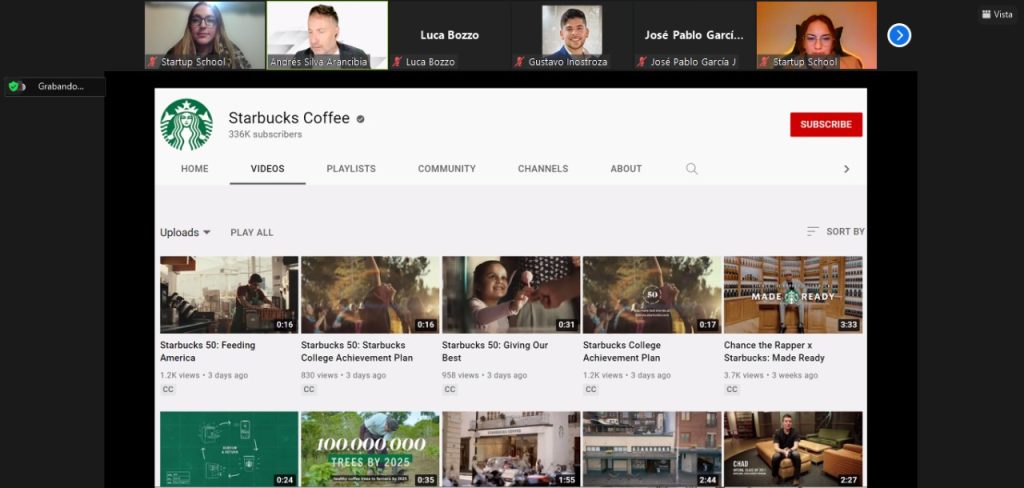Click verified badge beside Starbucks Coffee
Viewport: 1024px width, 488px height.
pos(361,119)
